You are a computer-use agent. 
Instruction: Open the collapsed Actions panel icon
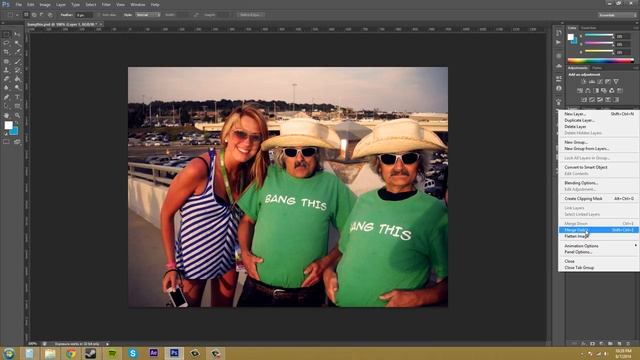[559, 42]
